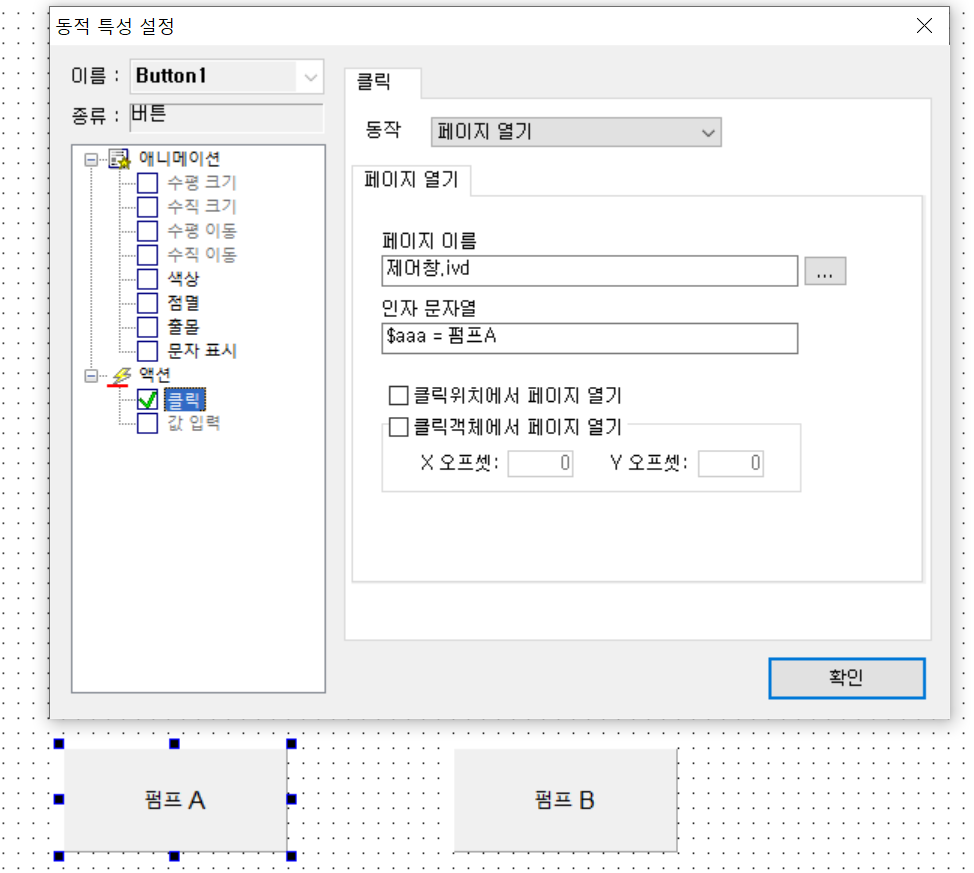Select the 수평 크기 tree item label
This screenshot has height=873, width=974.
coord(202,183)
